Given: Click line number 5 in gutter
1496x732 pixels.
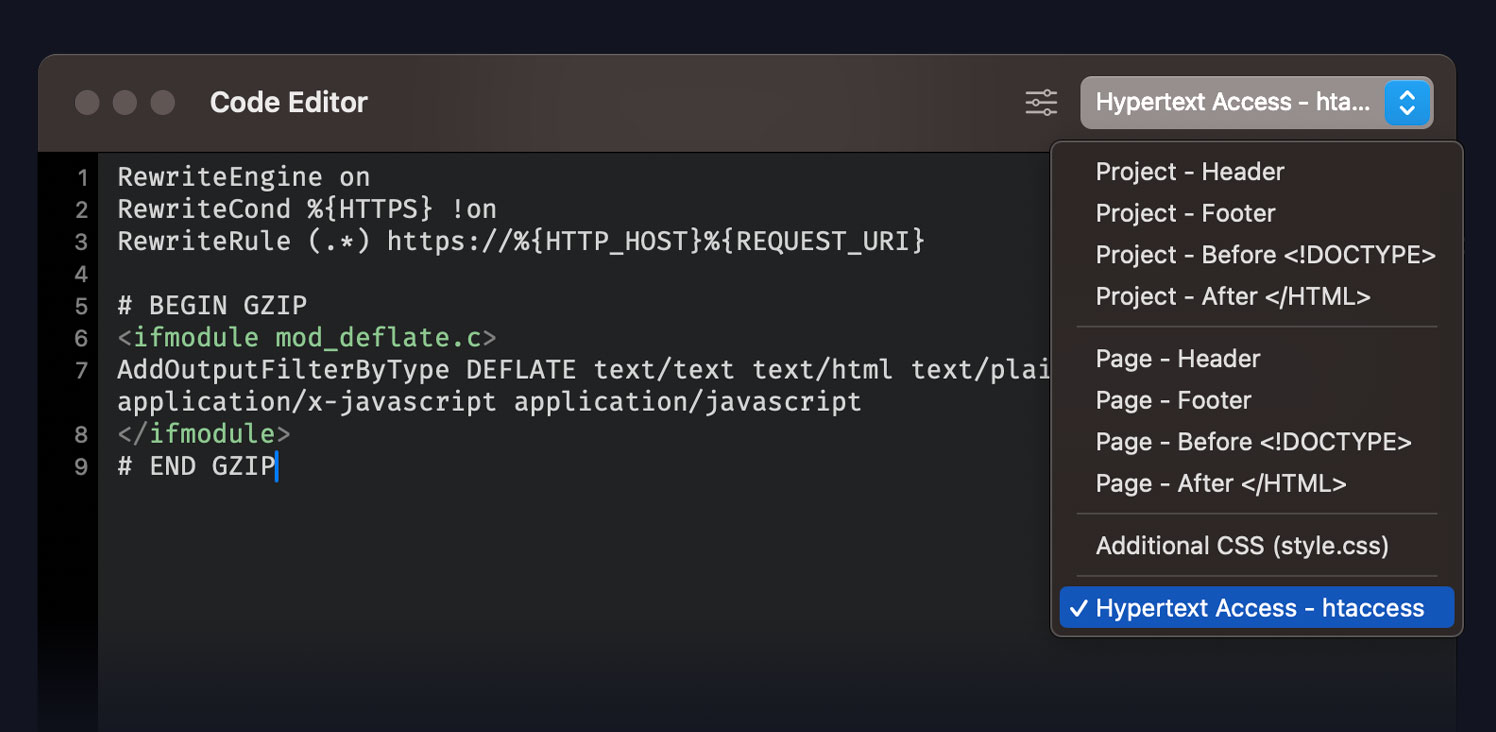Looking at the screenshot, I should pos(81,306).
